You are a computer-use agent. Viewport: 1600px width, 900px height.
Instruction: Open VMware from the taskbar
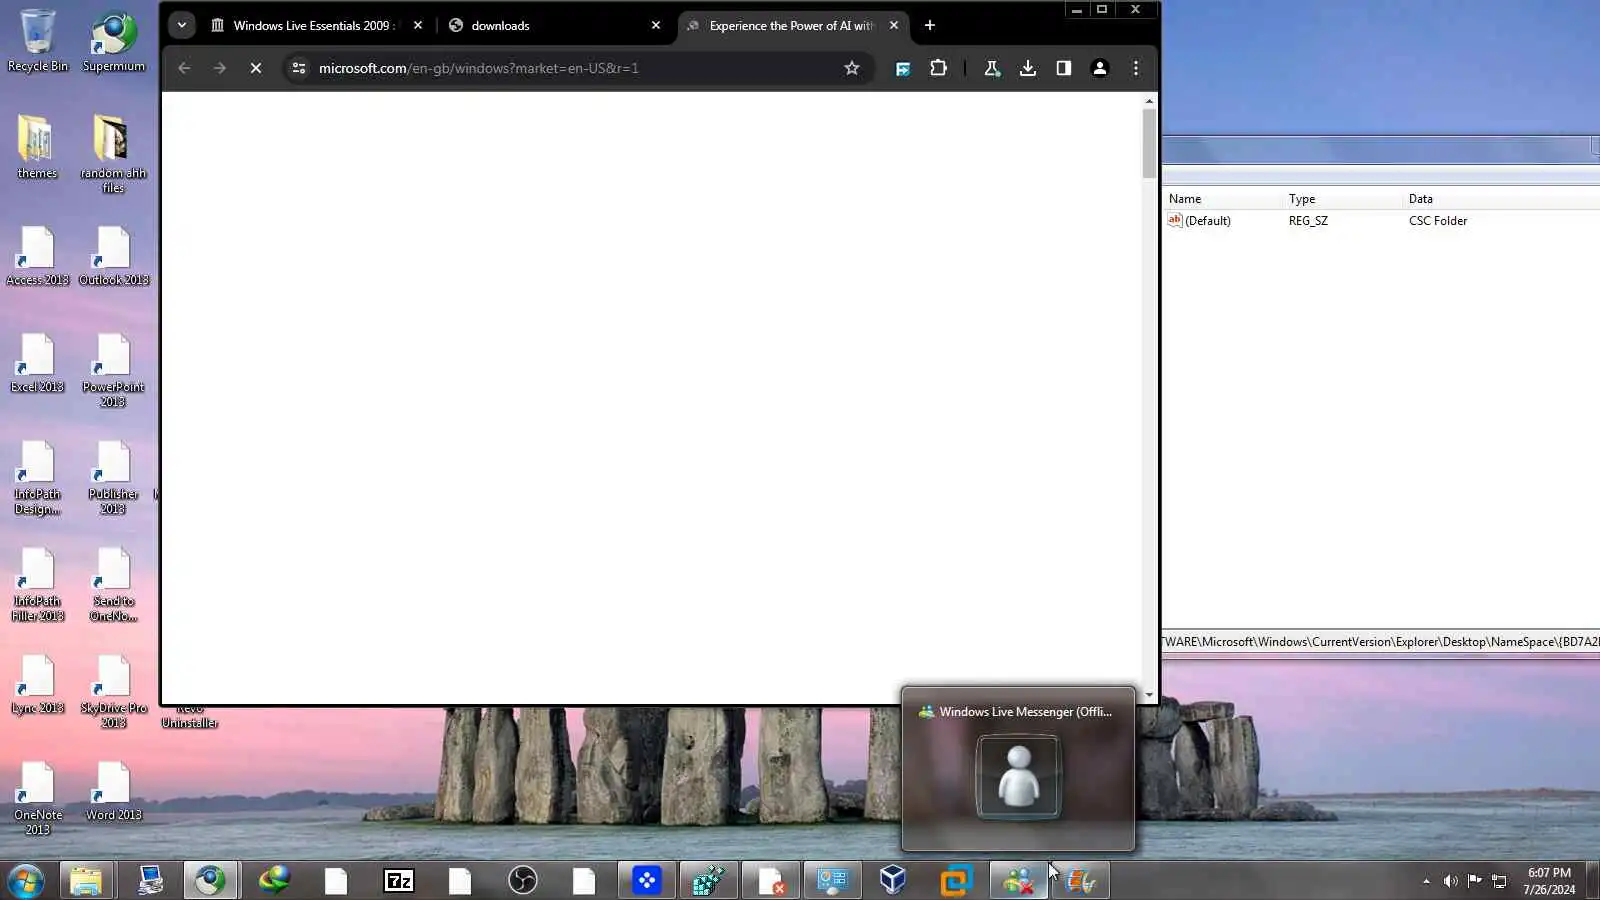coord(956,881)
